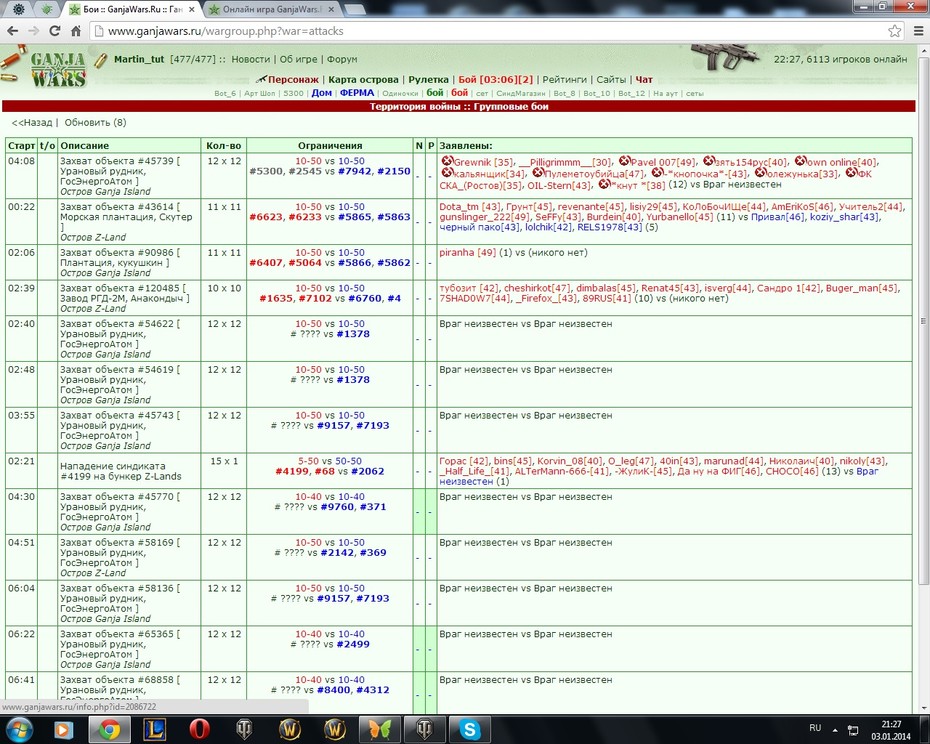Open the Рулетка menu item
The width and height of the screenshot is (930, 744).
(428, 80)
